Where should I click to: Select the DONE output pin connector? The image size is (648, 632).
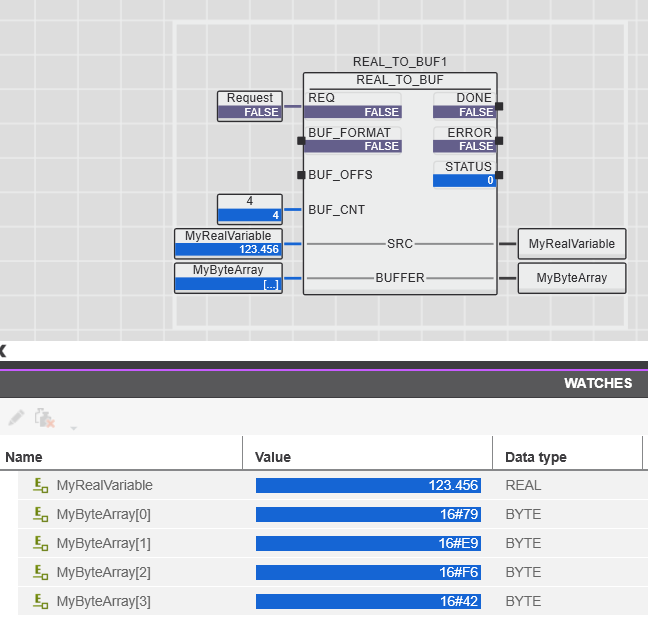[499, 106]
